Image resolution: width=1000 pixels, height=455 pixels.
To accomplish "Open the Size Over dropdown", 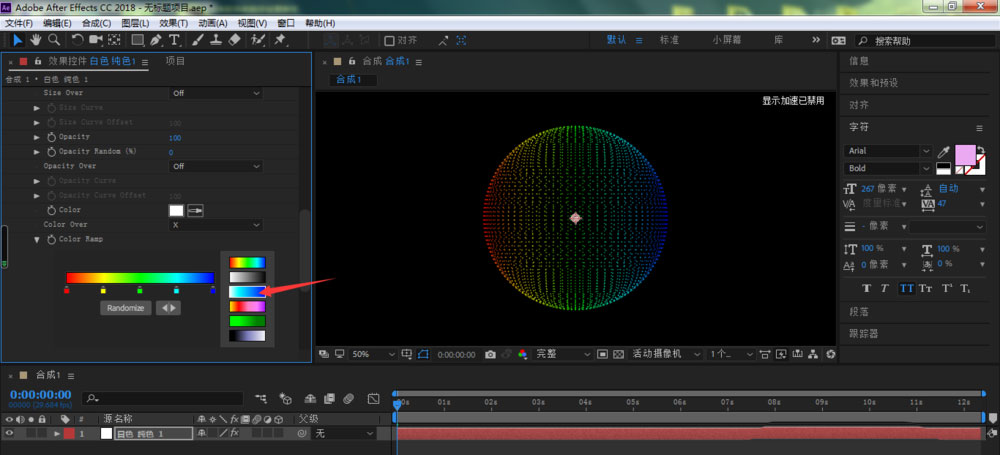I will pyautogui.click(x=215, y=93).
